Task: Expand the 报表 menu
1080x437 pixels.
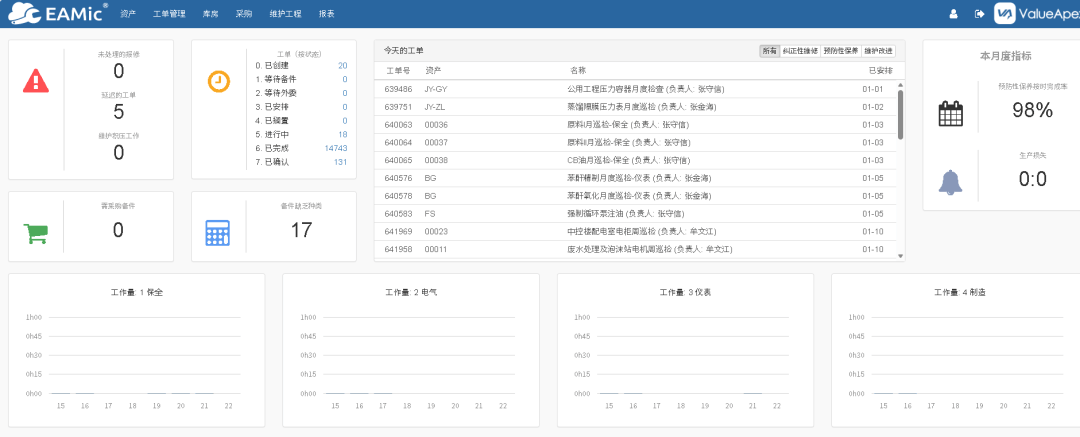Action: 327,14
